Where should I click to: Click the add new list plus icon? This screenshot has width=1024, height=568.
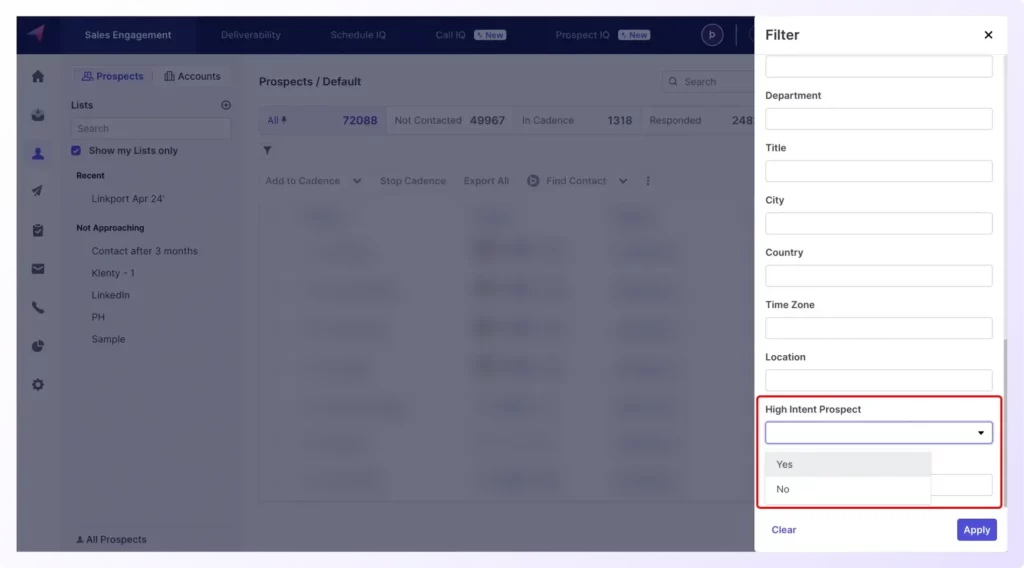226,105
